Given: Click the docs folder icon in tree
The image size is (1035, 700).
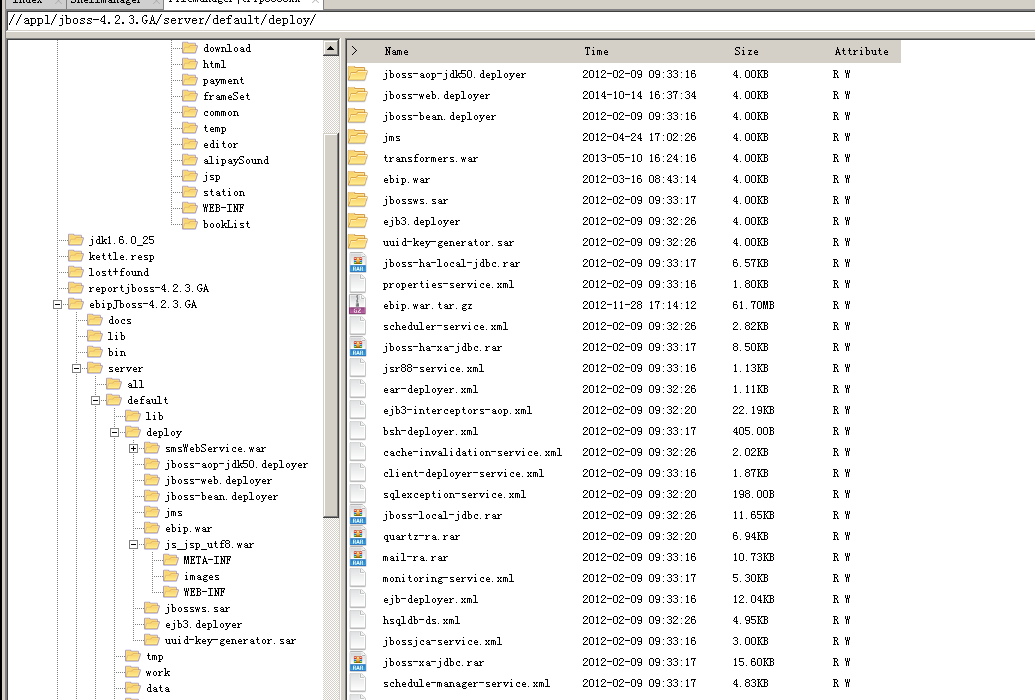Looking at the screenshot, I should click(x=95, y=320).
